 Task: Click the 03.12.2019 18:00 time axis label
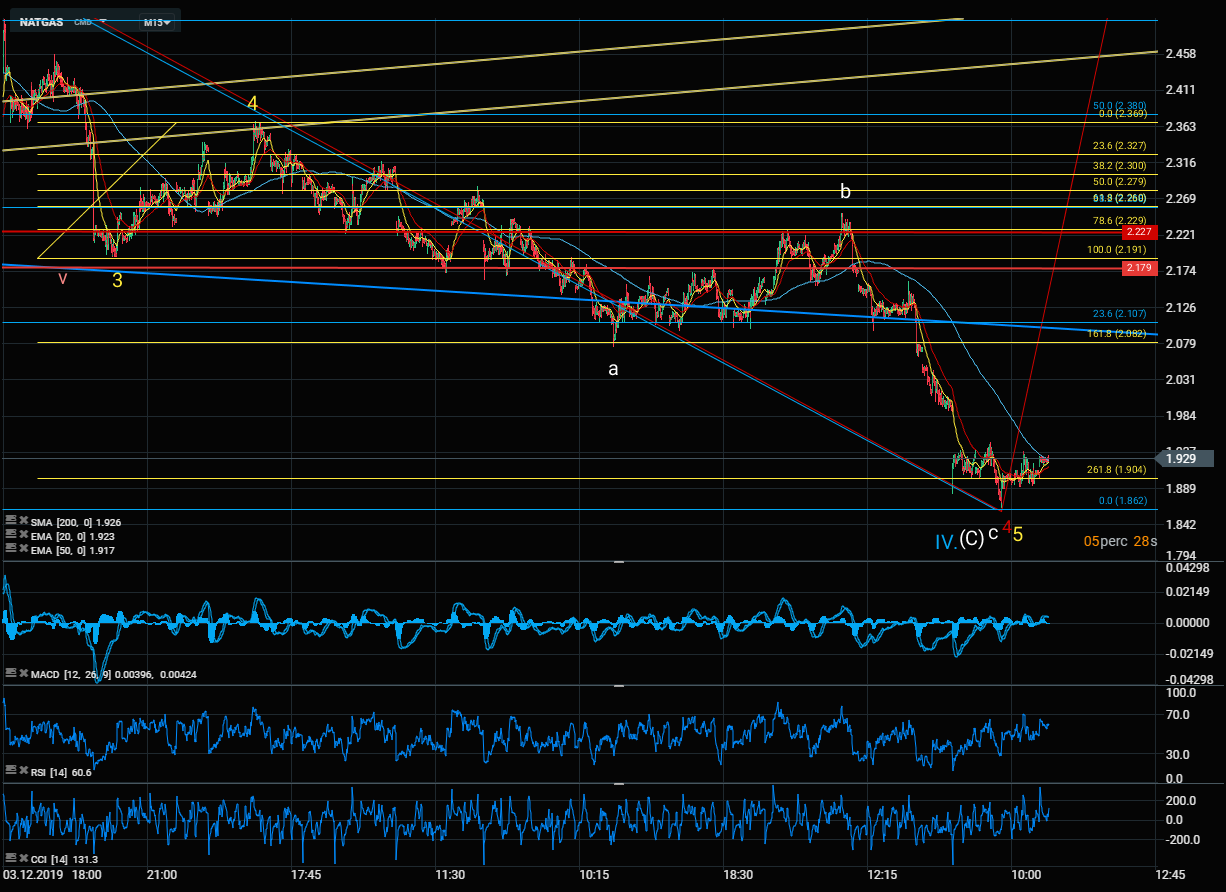[x=52, y=874]
